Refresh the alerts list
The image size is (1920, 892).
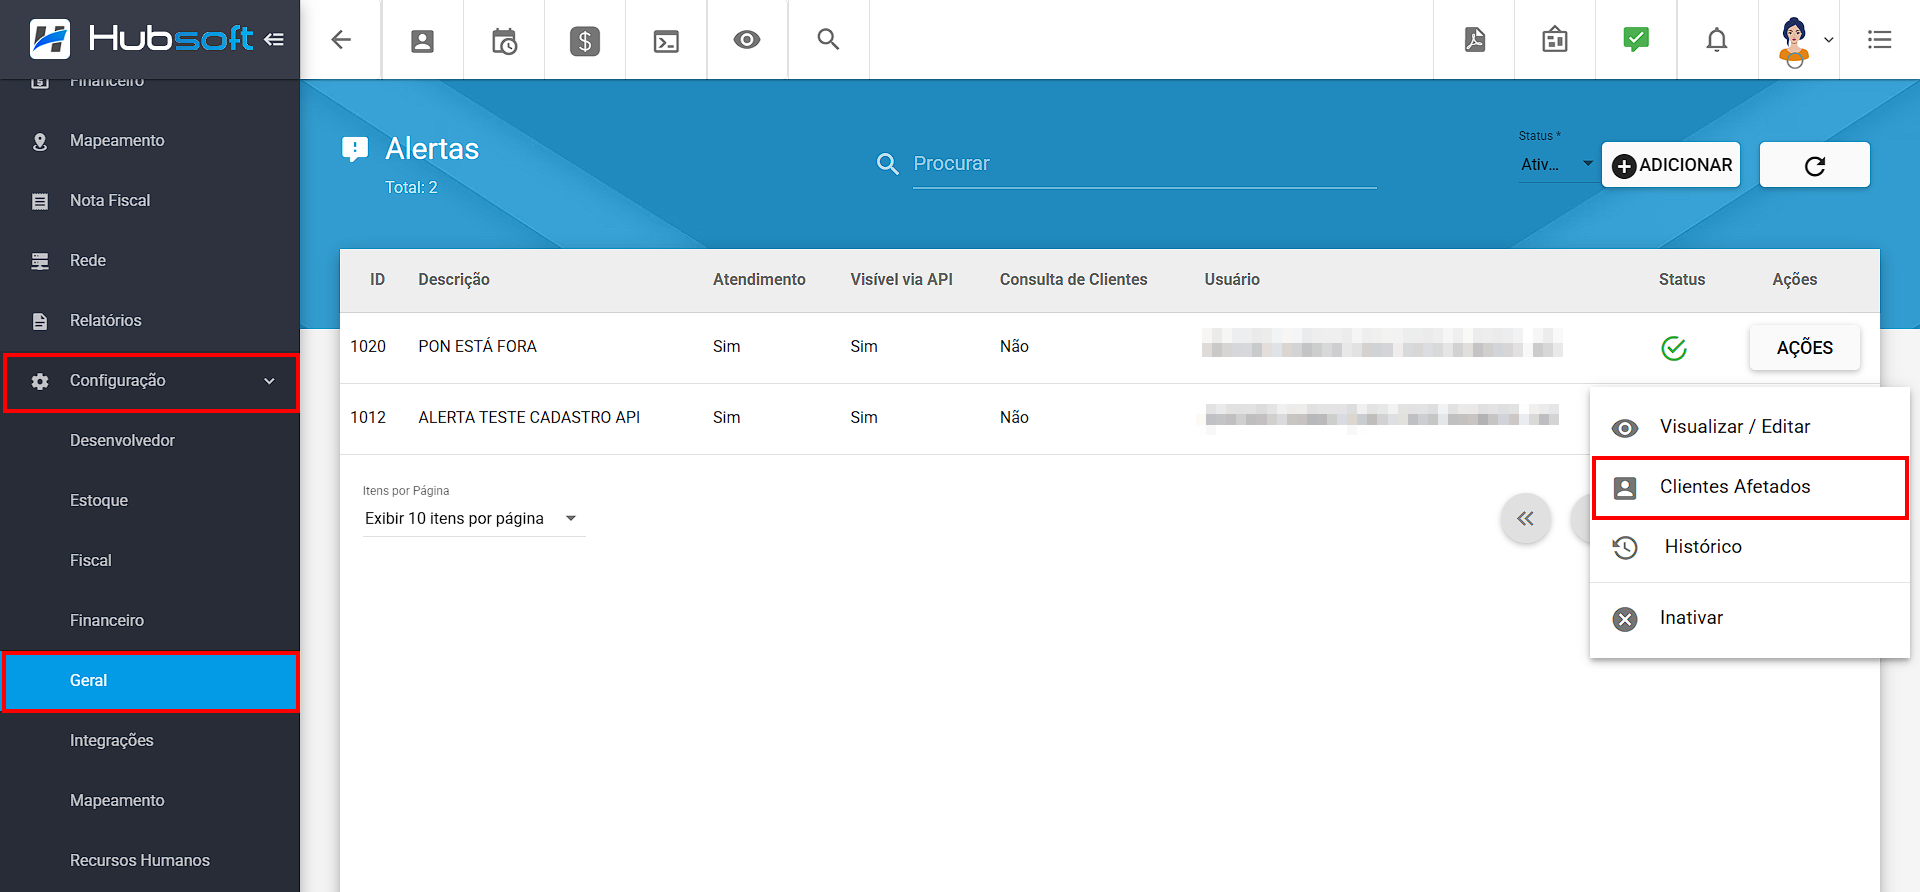(x=1814, y=165)
